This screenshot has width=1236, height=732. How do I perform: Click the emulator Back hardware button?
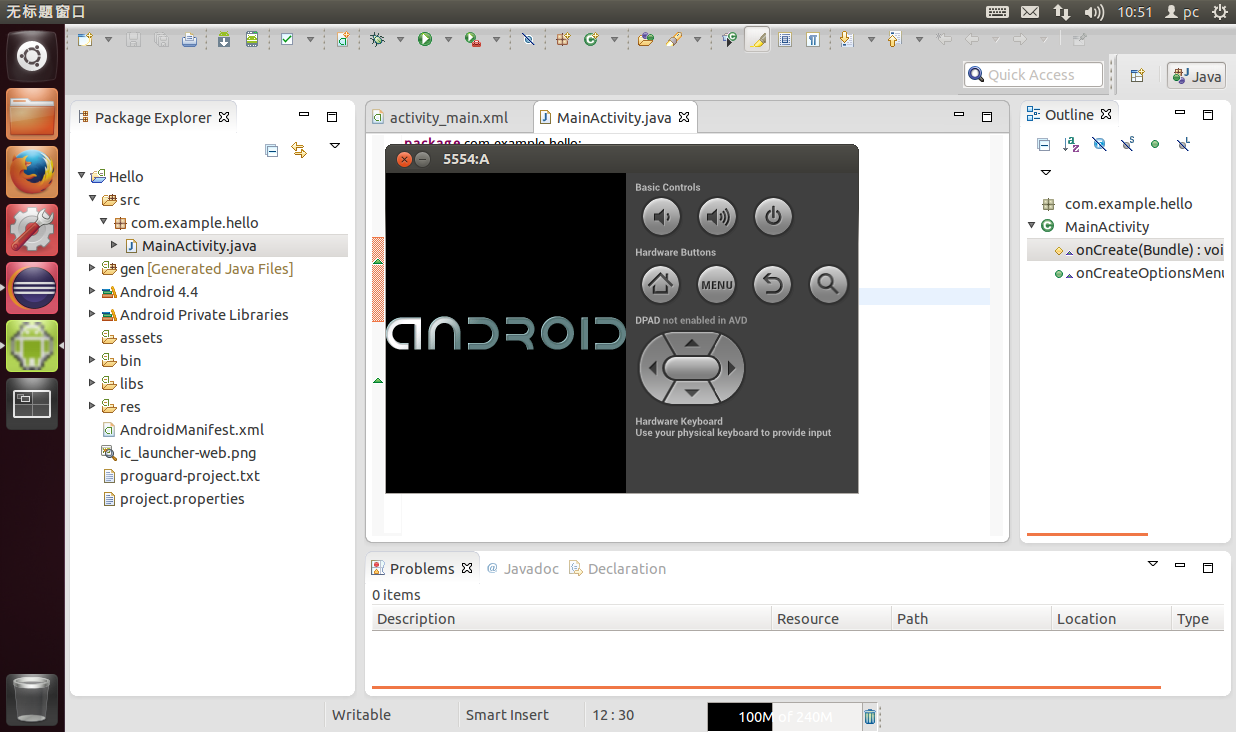coord(773,285)
